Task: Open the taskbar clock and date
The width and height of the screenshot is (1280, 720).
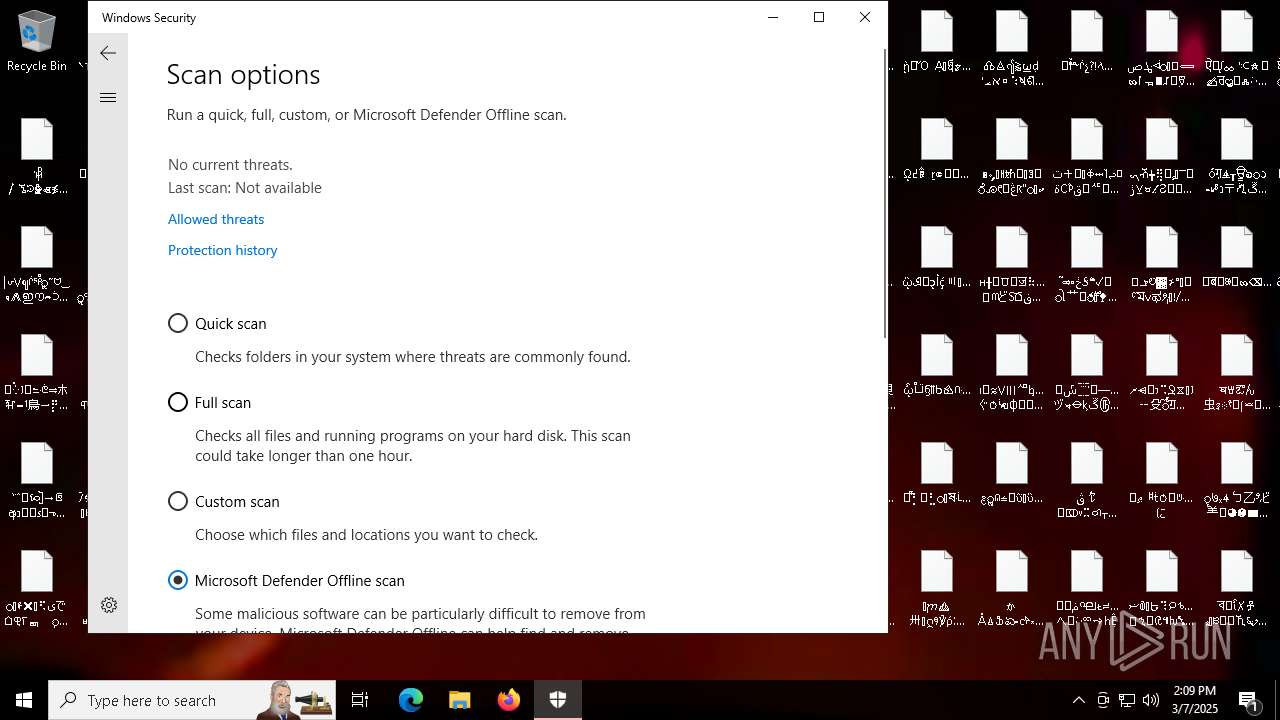Action: (1195, 700)
